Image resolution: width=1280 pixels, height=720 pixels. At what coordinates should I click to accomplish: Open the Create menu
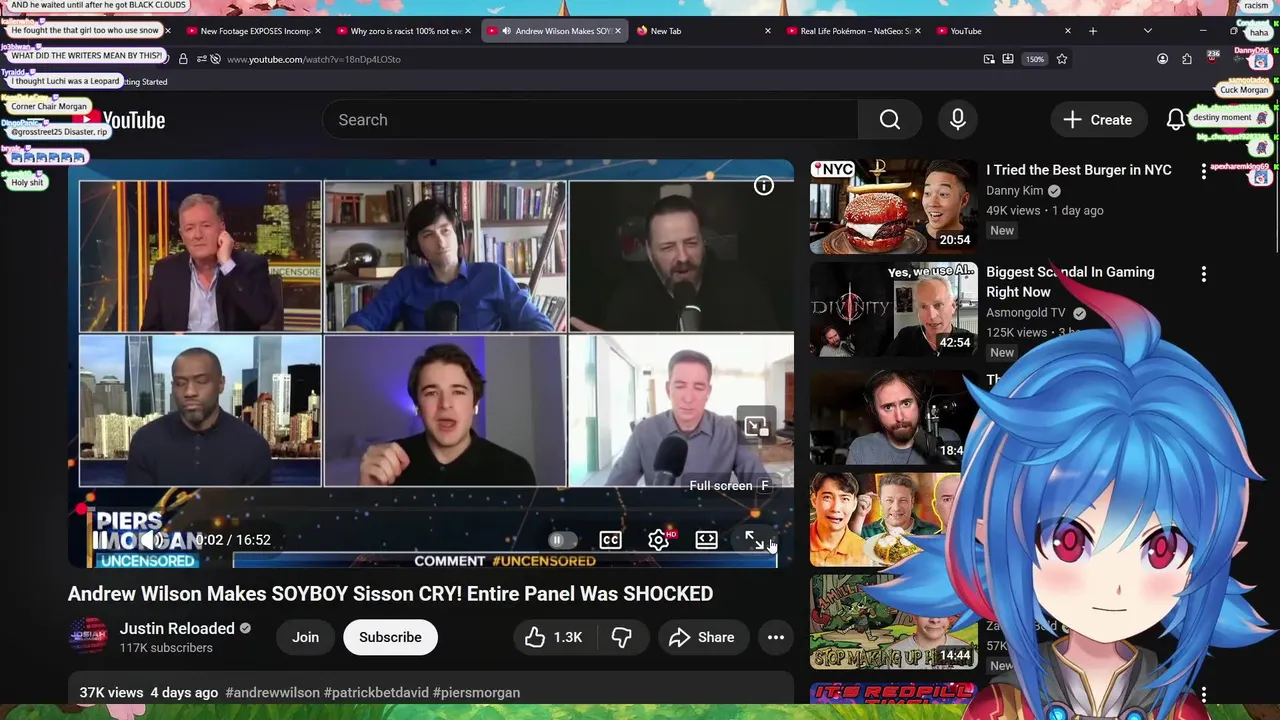pyautogui.click(x=1097, y=120)
